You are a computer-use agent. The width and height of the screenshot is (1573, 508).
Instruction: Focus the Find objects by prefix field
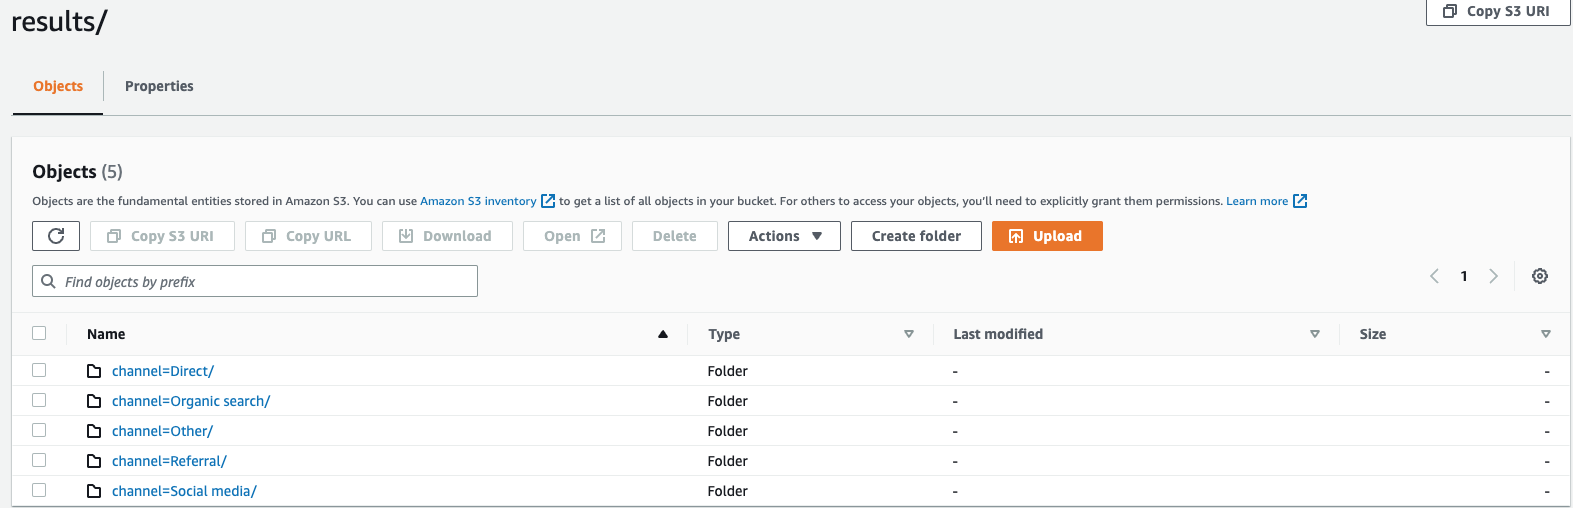pyautogui.click(x=255, y=282)
